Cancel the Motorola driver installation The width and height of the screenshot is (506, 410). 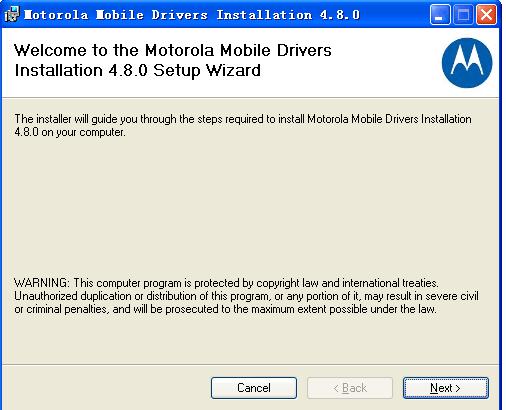click(x=254, y=388)
